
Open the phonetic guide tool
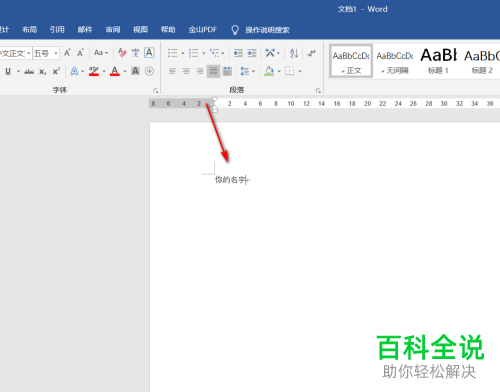[135, 53]
